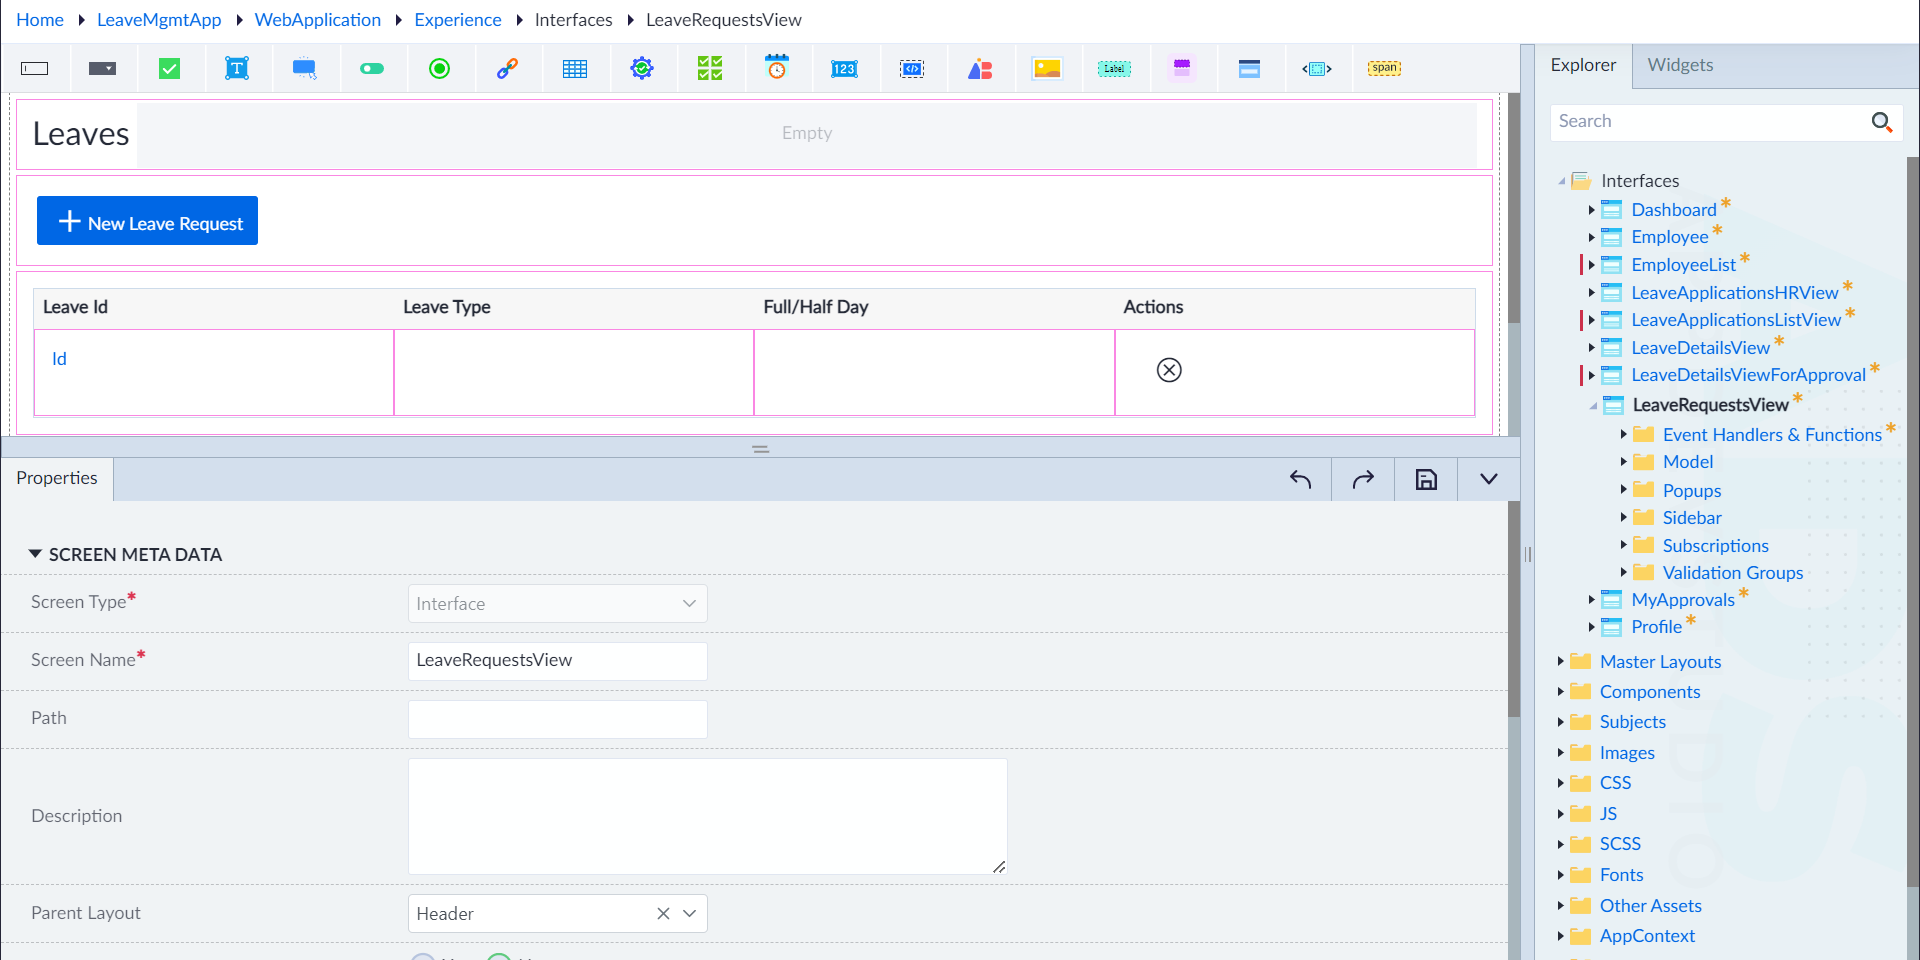
Task: Select the number 123 widget icon
Action: [844, 69]
